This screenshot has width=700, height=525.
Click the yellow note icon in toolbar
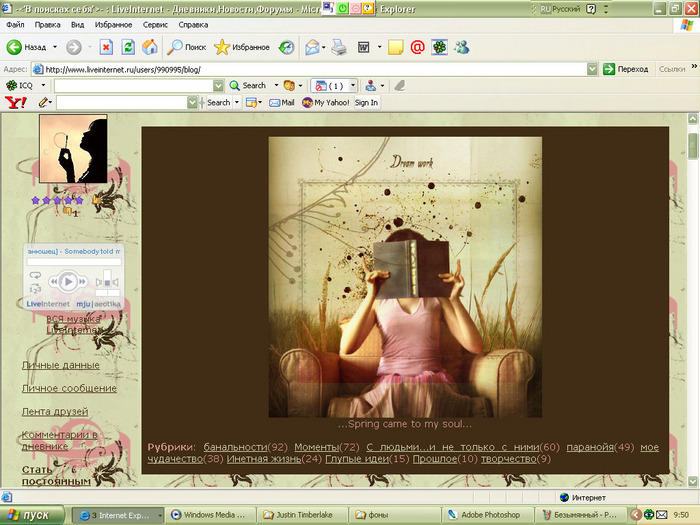(396, 47)
